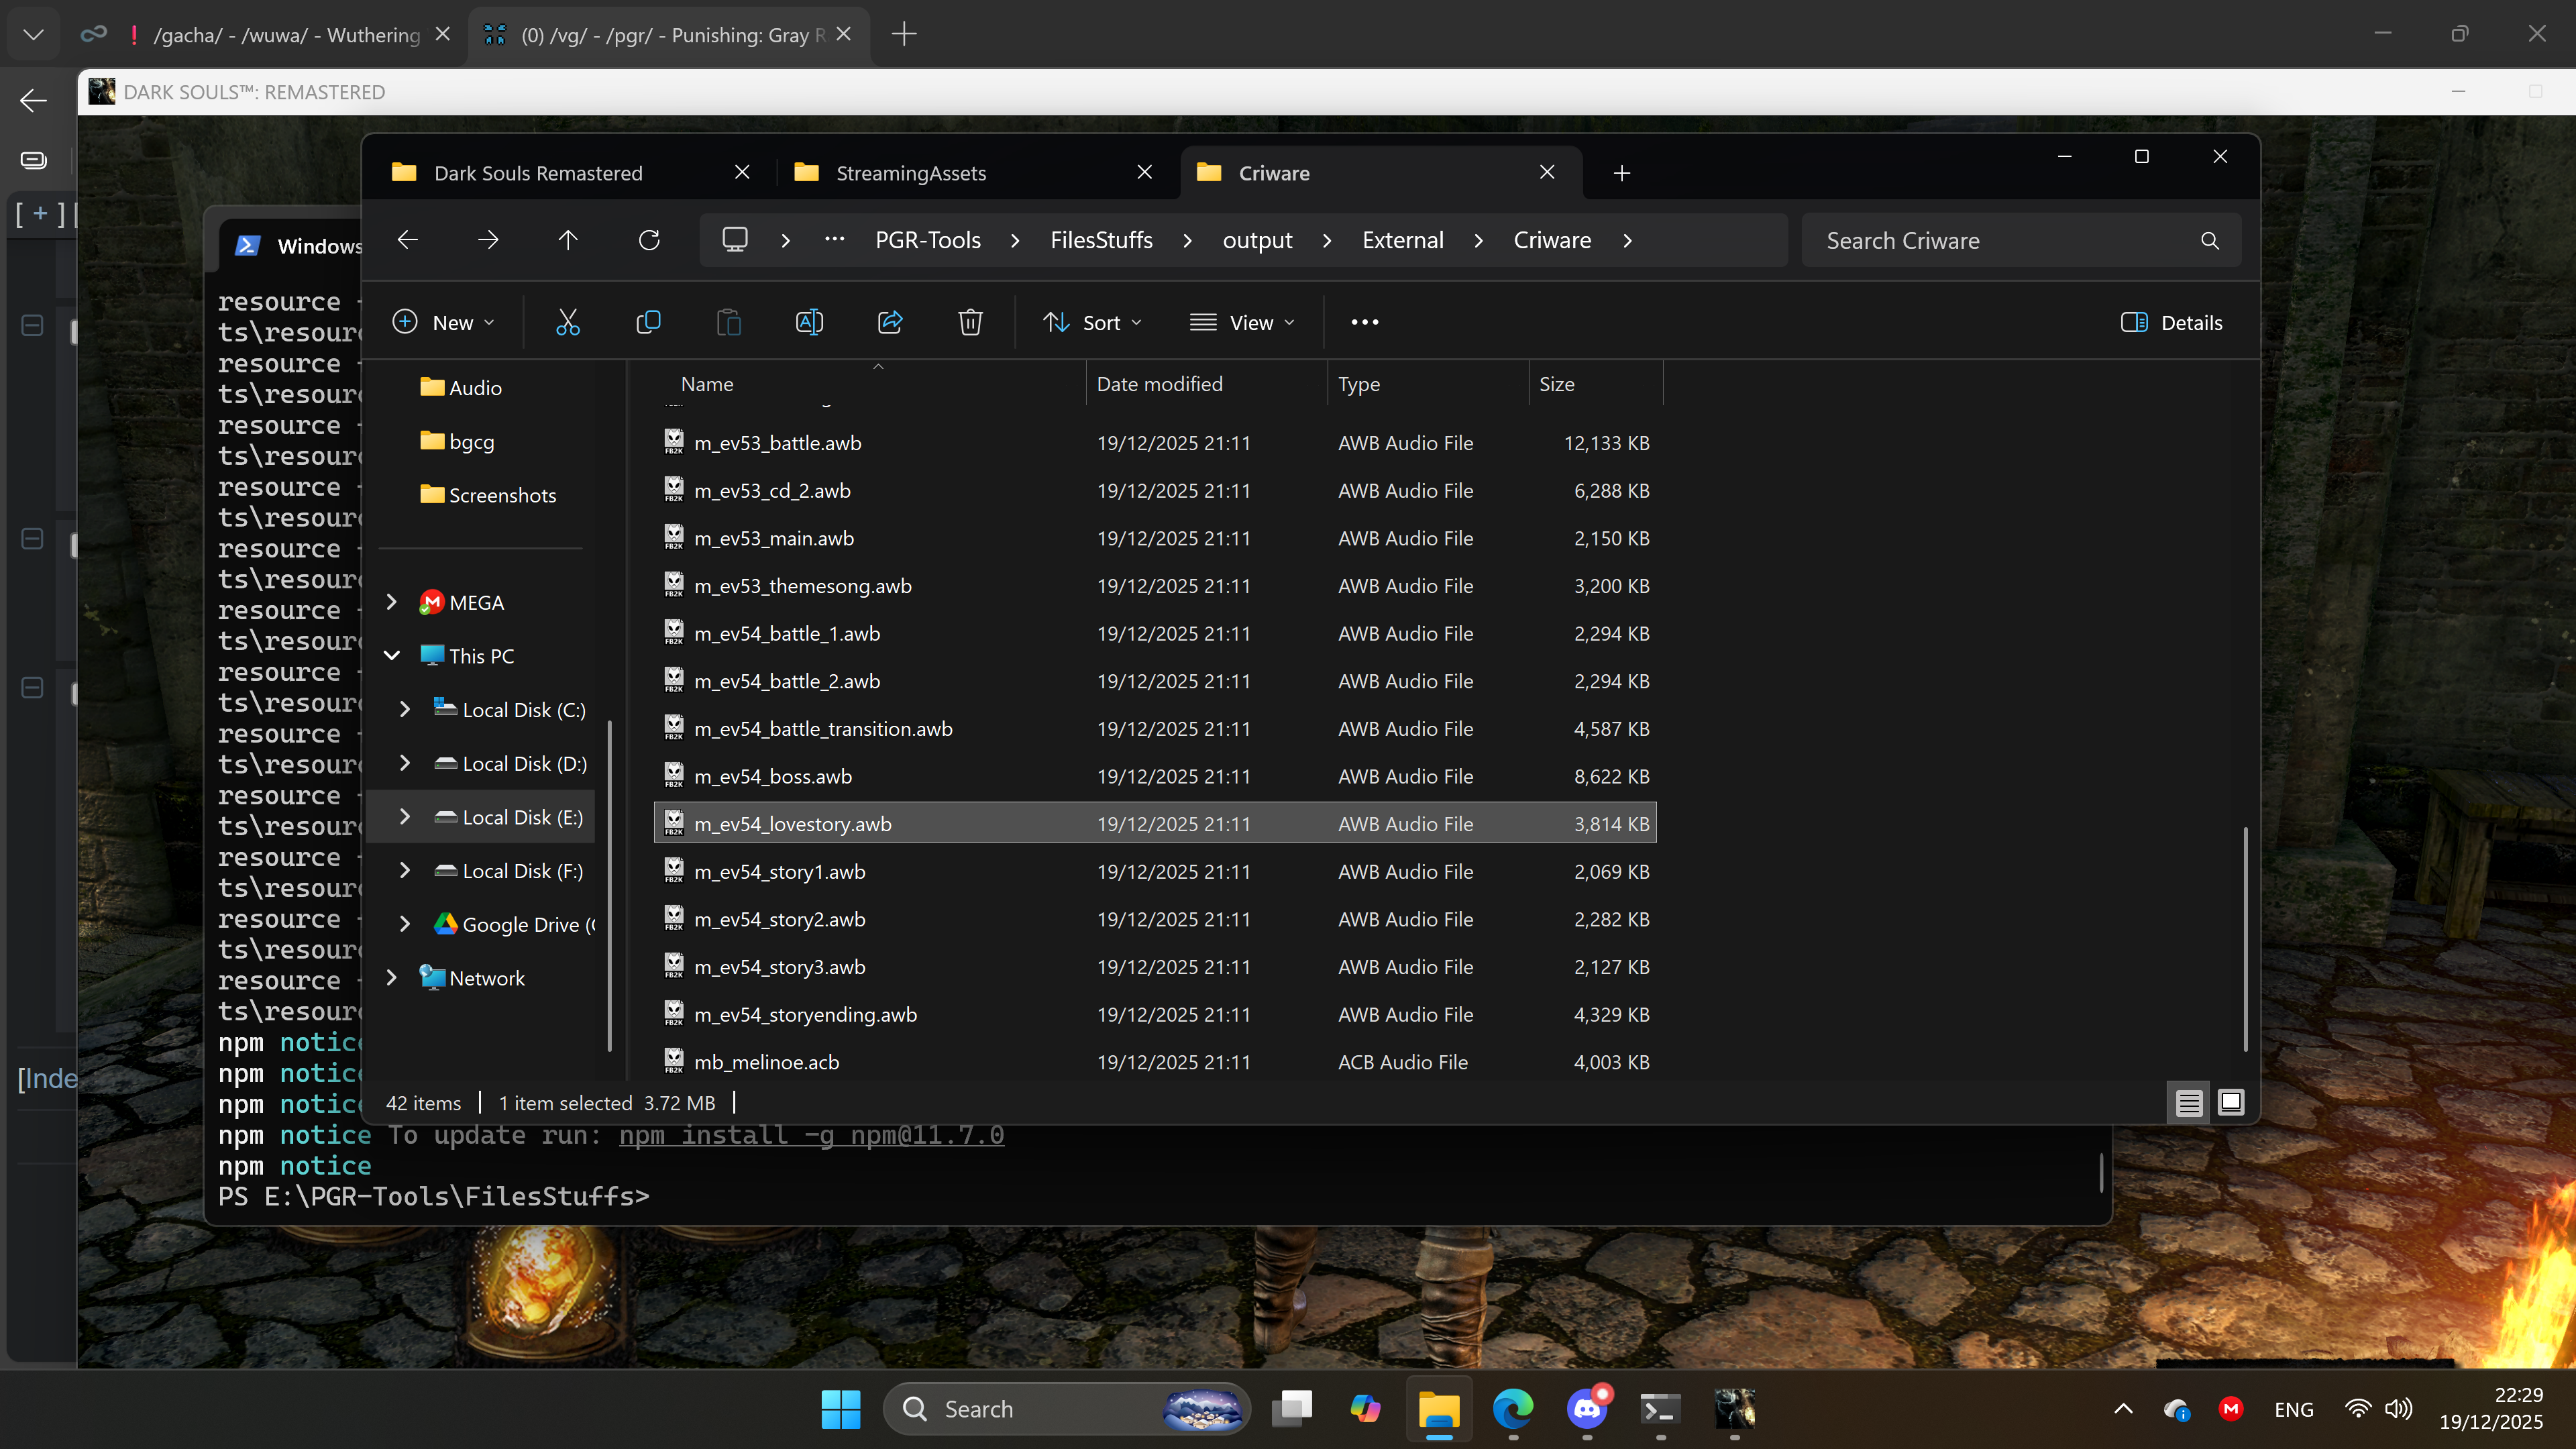
Task: Switch to details list view in status bar
Action: coord(2188,1102)
